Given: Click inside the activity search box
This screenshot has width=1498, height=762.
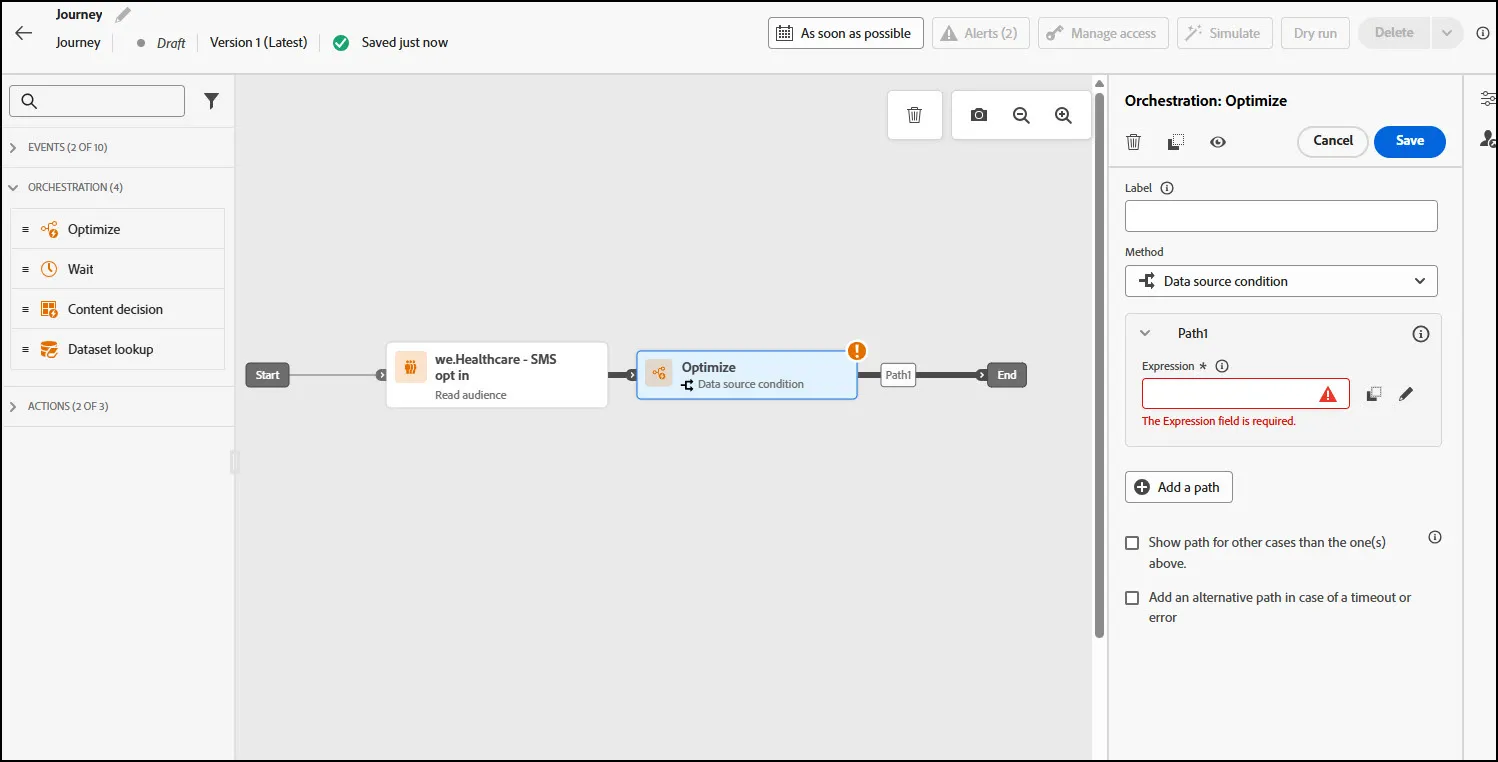Looking at the screenshot, I should click(x=97, y=101).
